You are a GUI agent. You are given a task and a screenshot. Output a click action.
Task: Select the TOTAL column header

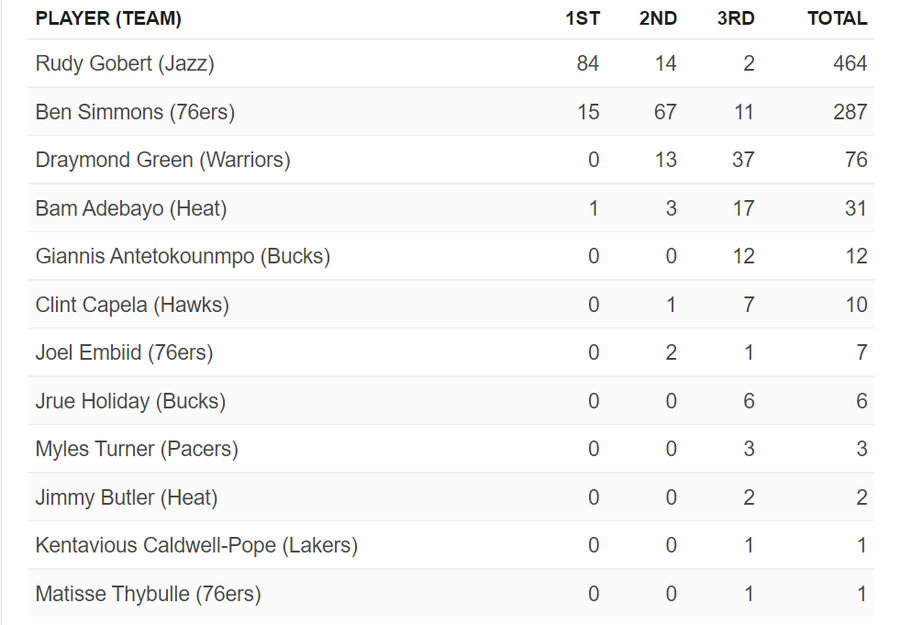click(x=837, y=18)
